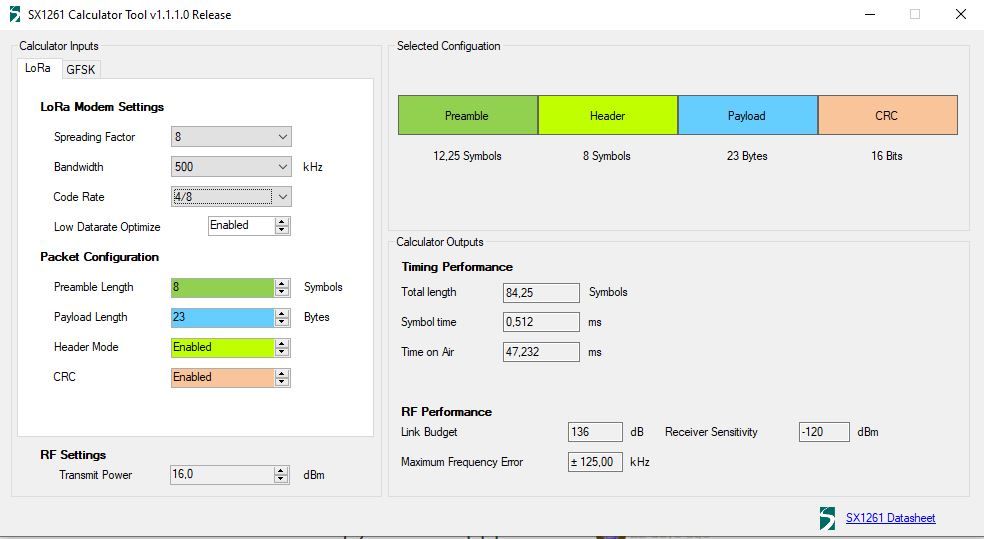This screenshot has height=539, width=984.
Task: Click the Header Mode Enabled field
Action: [223, 348]
